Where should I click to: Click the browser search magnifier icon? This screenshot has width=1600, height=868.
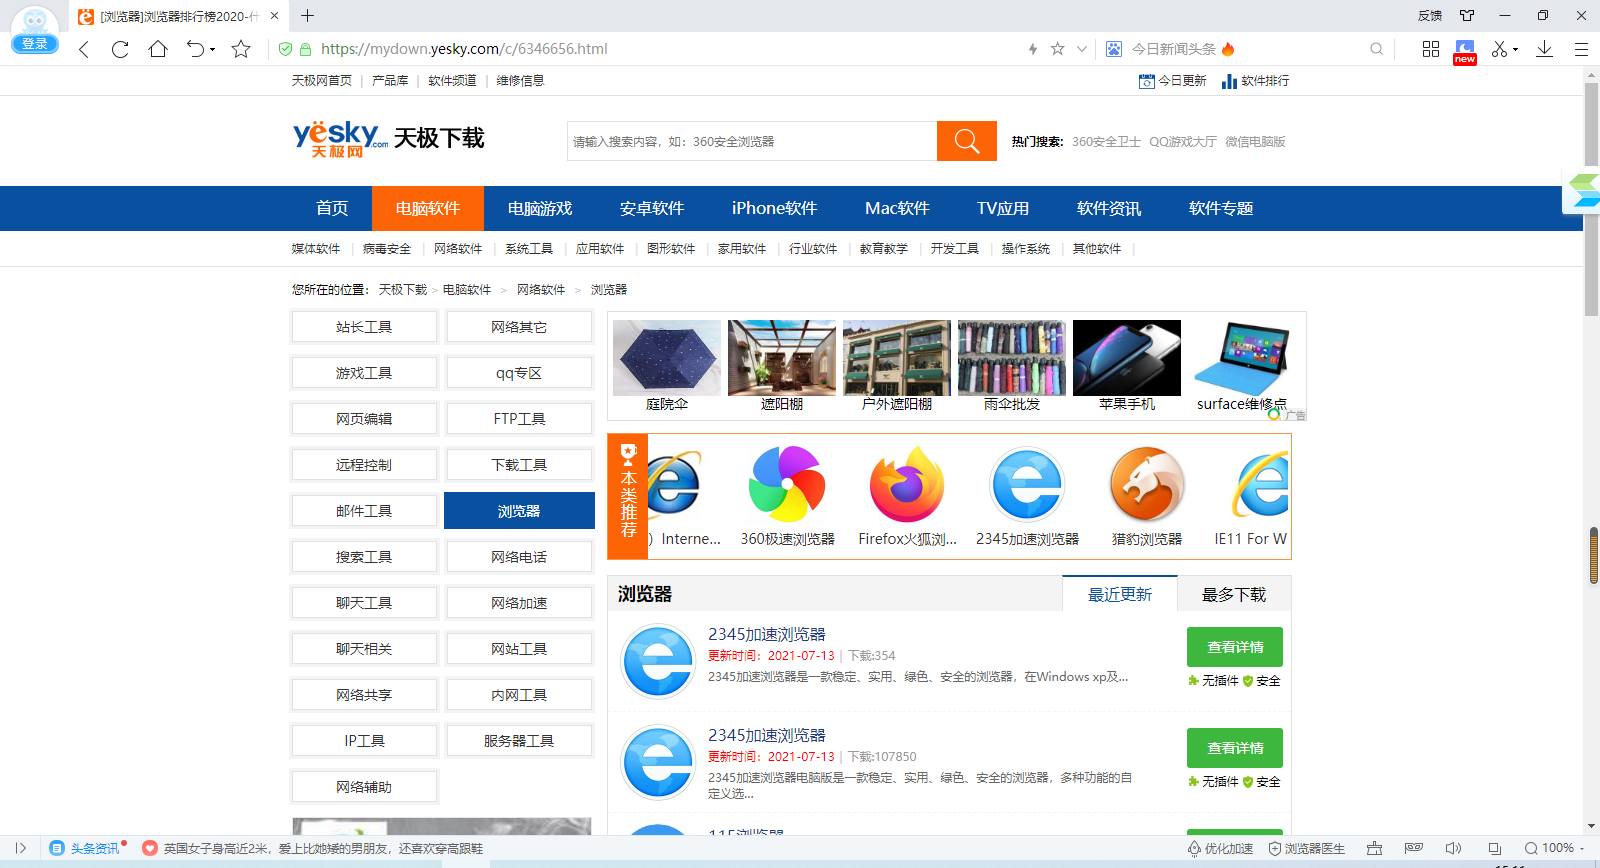(x=1377, y=49)
